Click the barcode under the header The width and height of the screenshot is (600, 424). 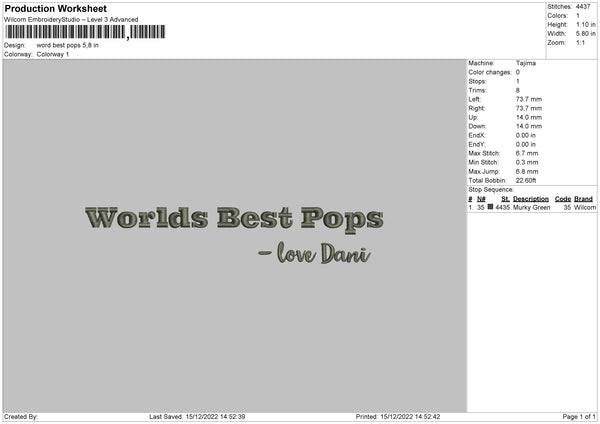point(85,32)
